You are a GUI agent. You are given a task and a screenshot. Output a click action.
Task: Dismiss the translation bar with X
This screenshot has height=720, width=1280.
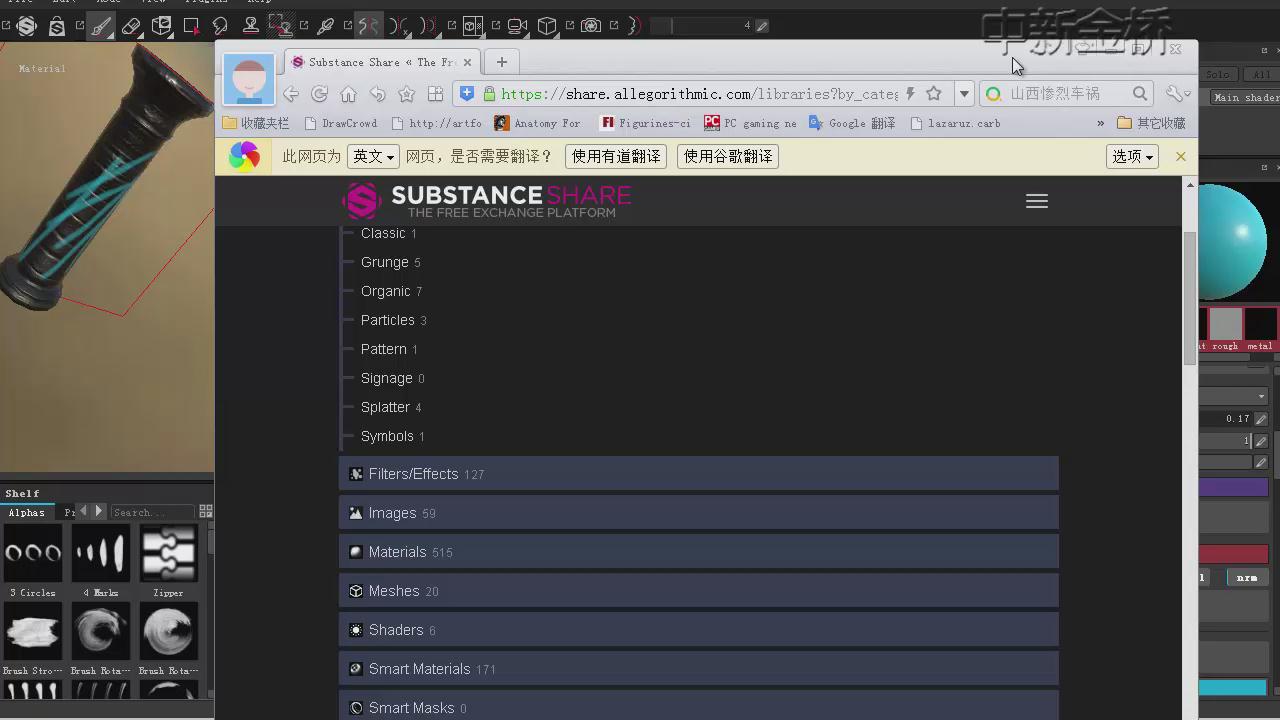(x=1180, y=156)
